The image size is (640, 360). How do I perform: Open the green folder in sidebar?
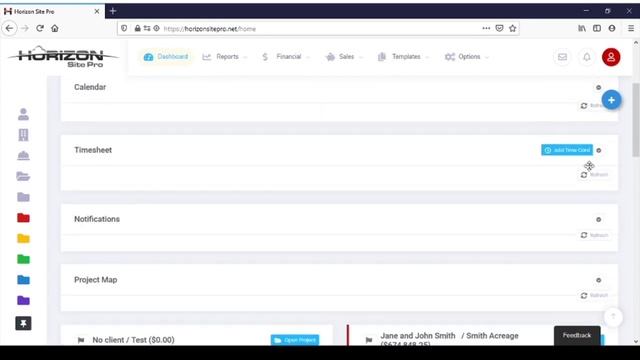click(23, 259)
